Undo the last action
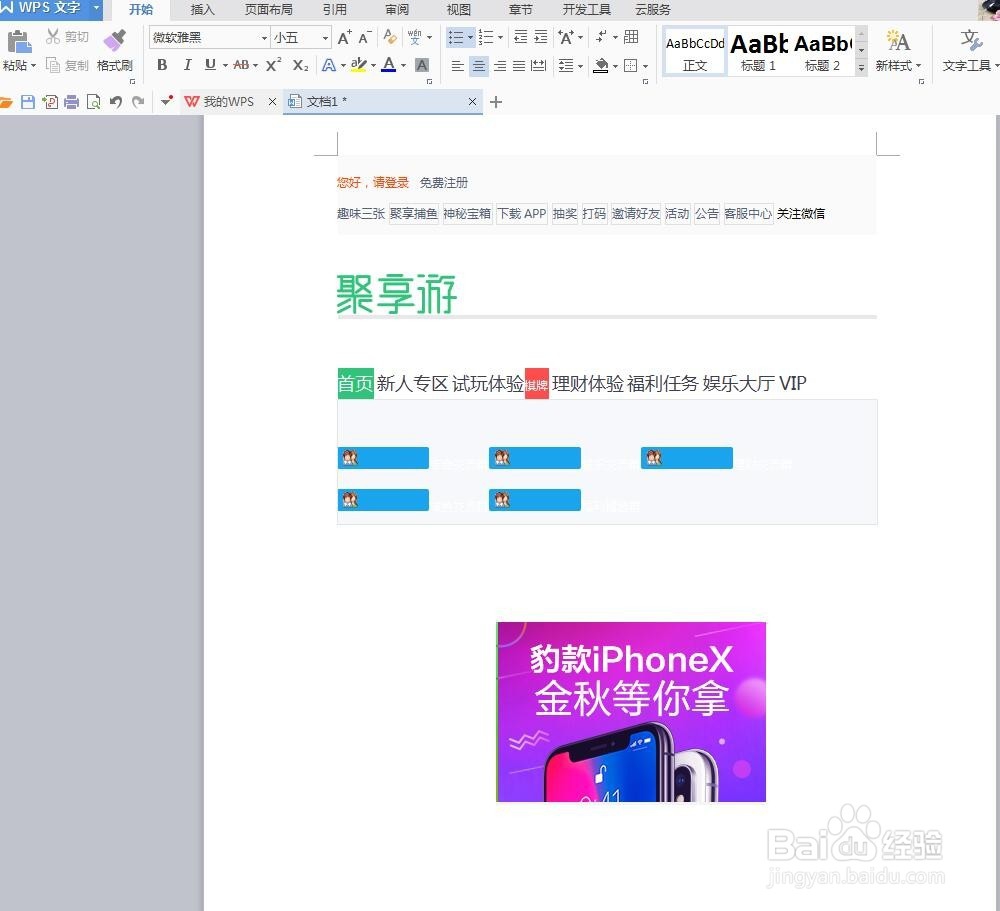This screenshot has height=911, width=1000. [x=115, y=102]
